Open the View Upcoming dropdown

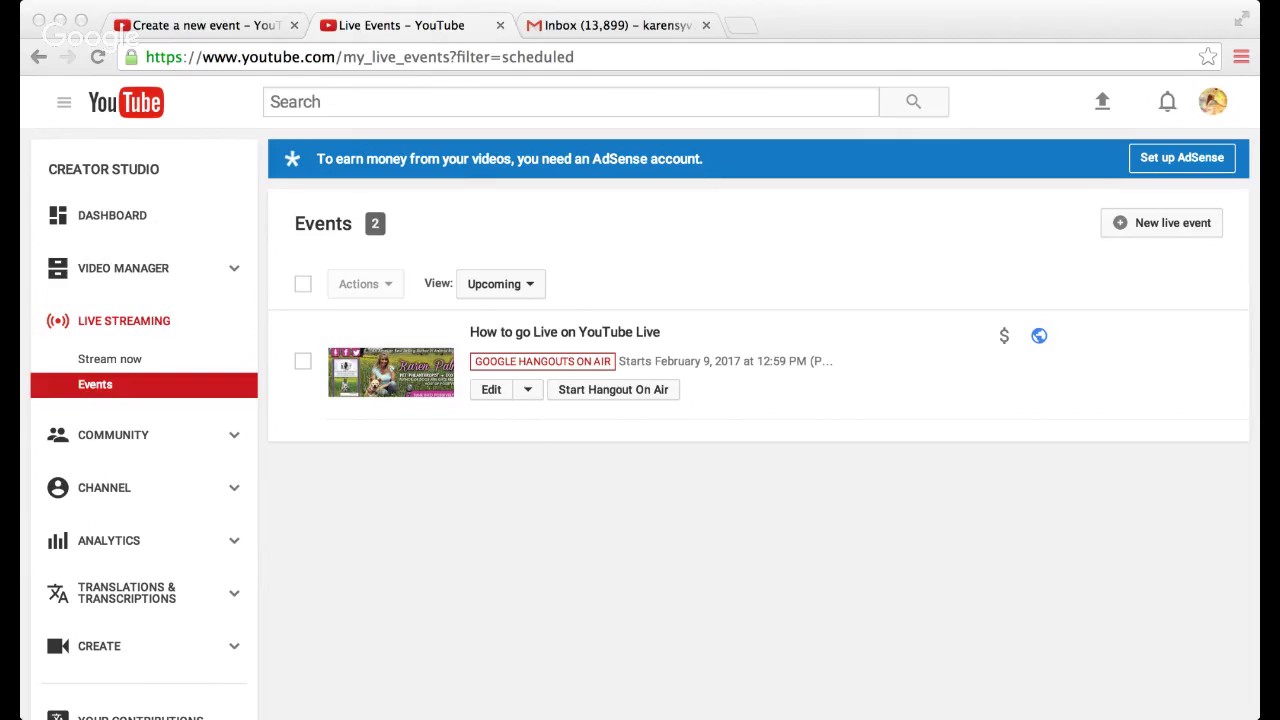click(x=501, y=284)
